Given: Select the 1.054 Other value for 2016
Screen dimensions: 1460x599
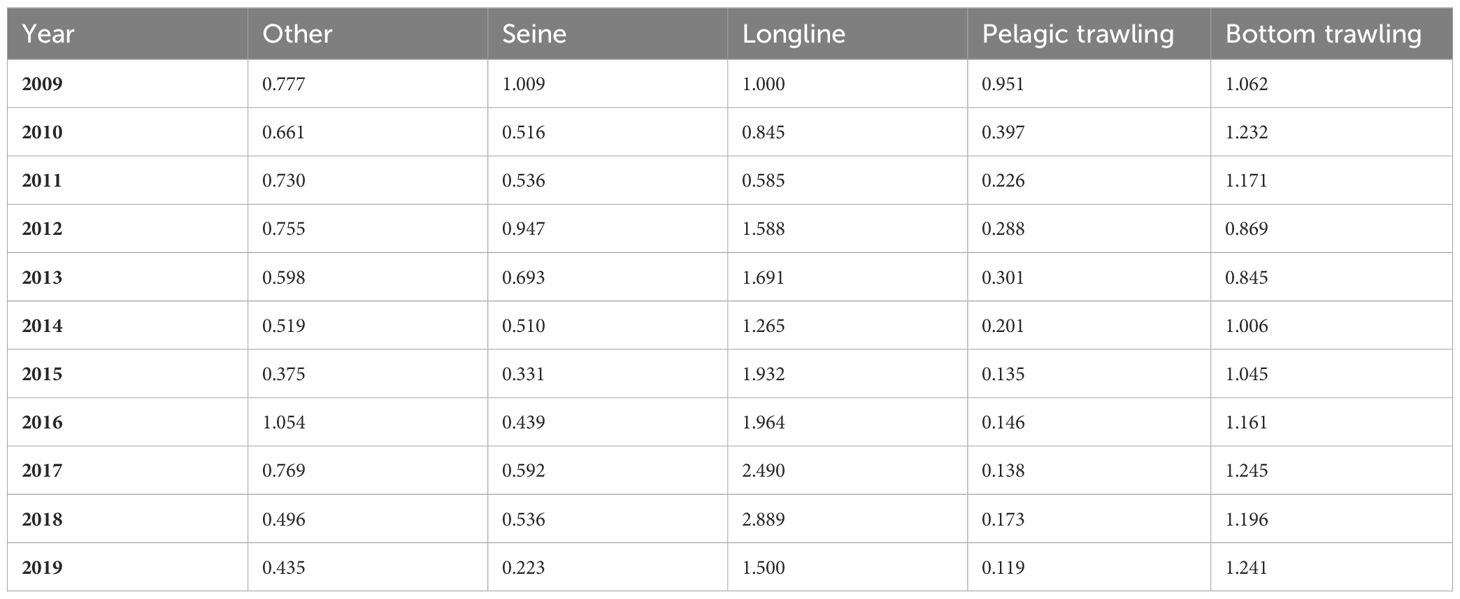Looking at the screenshot, I should pyautogui.click(x=283, y=423).
